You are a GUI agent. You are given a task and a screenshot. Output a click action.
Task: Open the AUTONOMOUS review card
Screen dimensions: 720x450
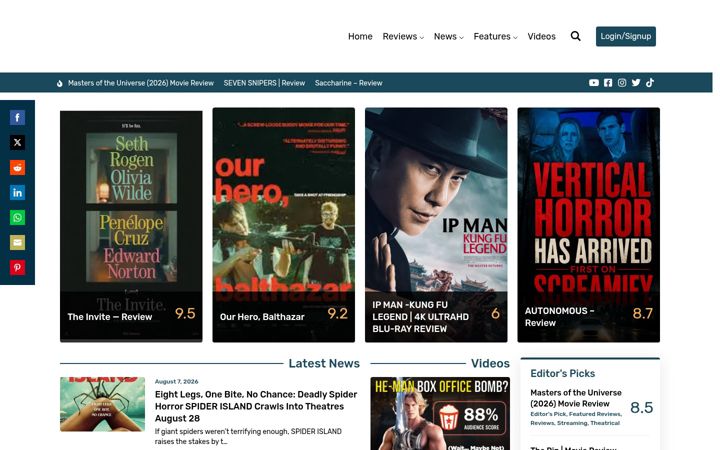589,225
